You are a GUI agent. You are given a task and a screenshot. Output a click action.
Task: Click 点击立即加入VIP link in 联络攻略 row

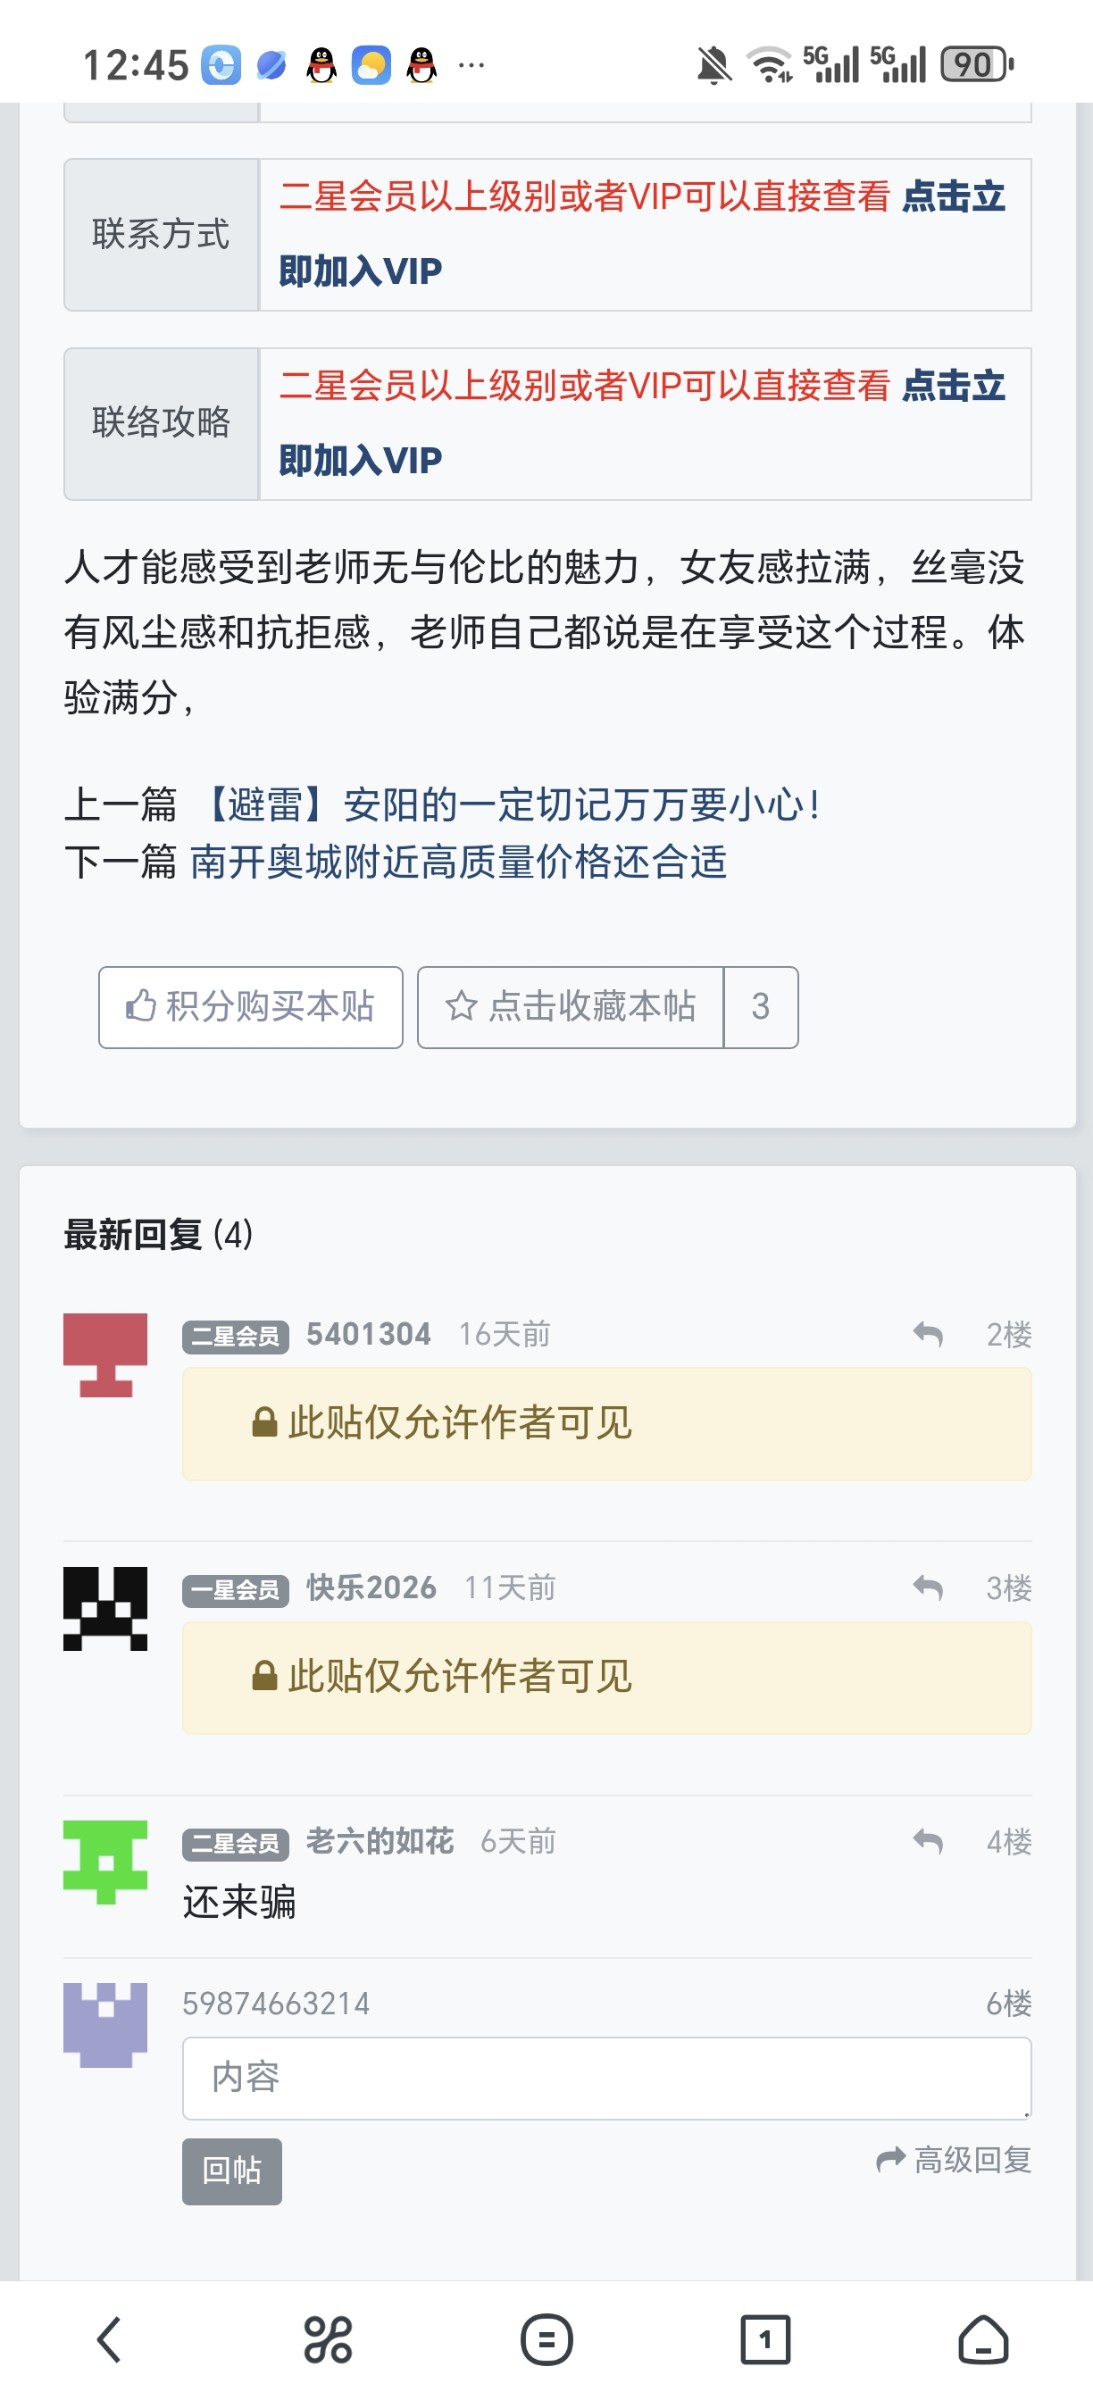pos(360,461)
